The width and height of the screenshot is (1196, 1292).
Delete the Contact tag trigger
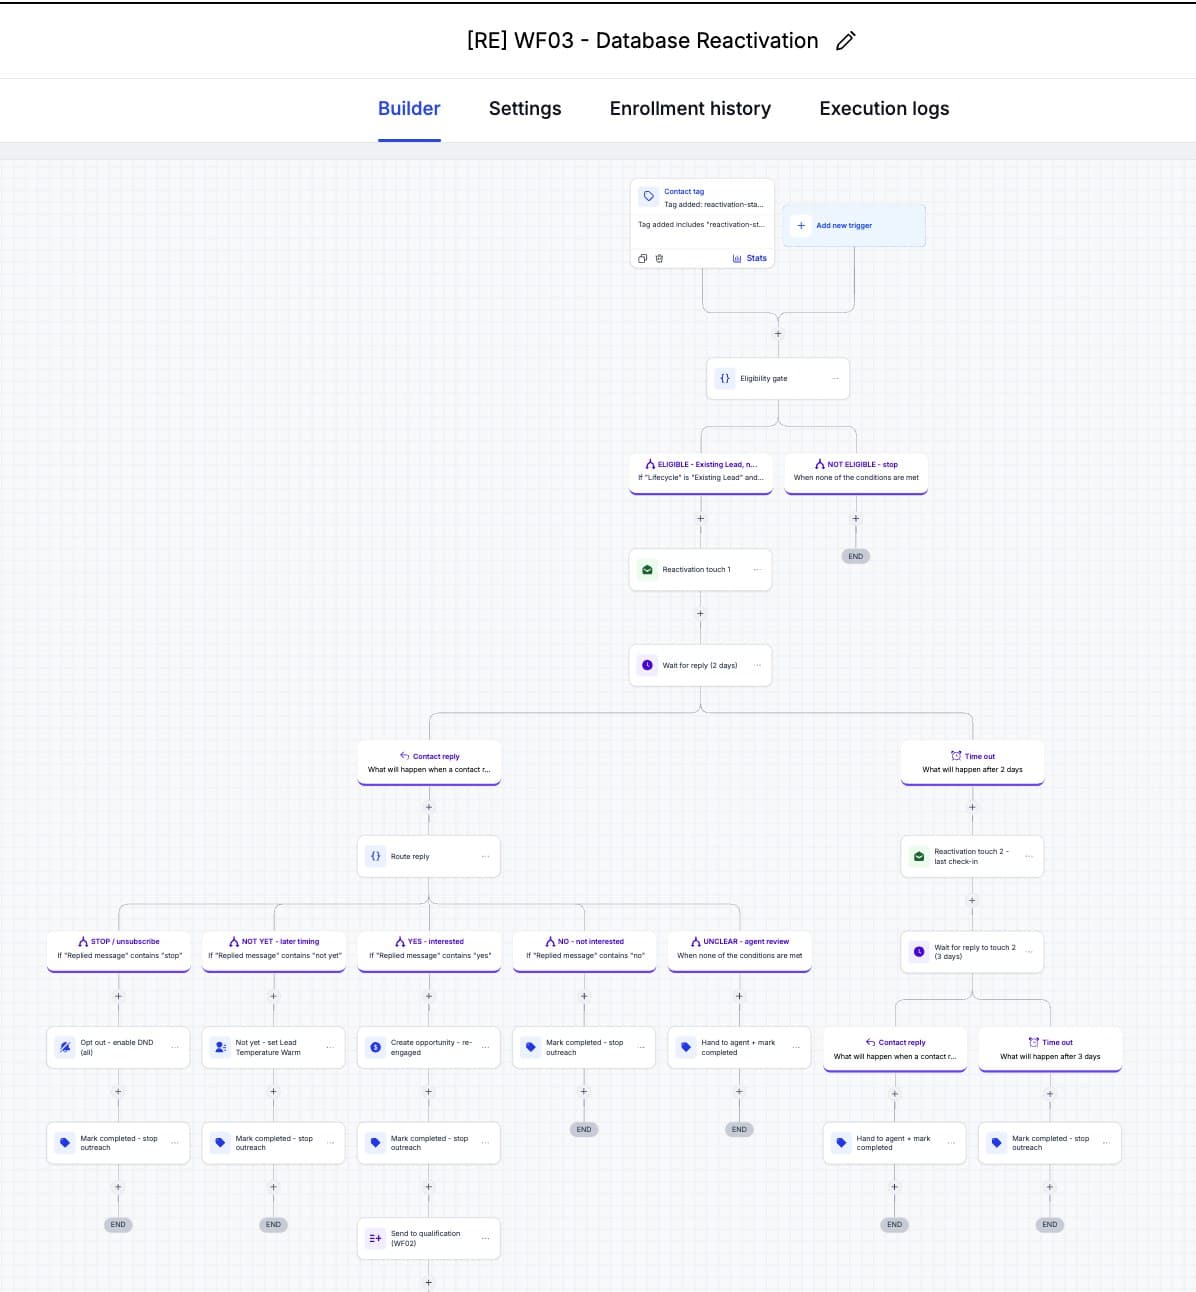(659, 258)
